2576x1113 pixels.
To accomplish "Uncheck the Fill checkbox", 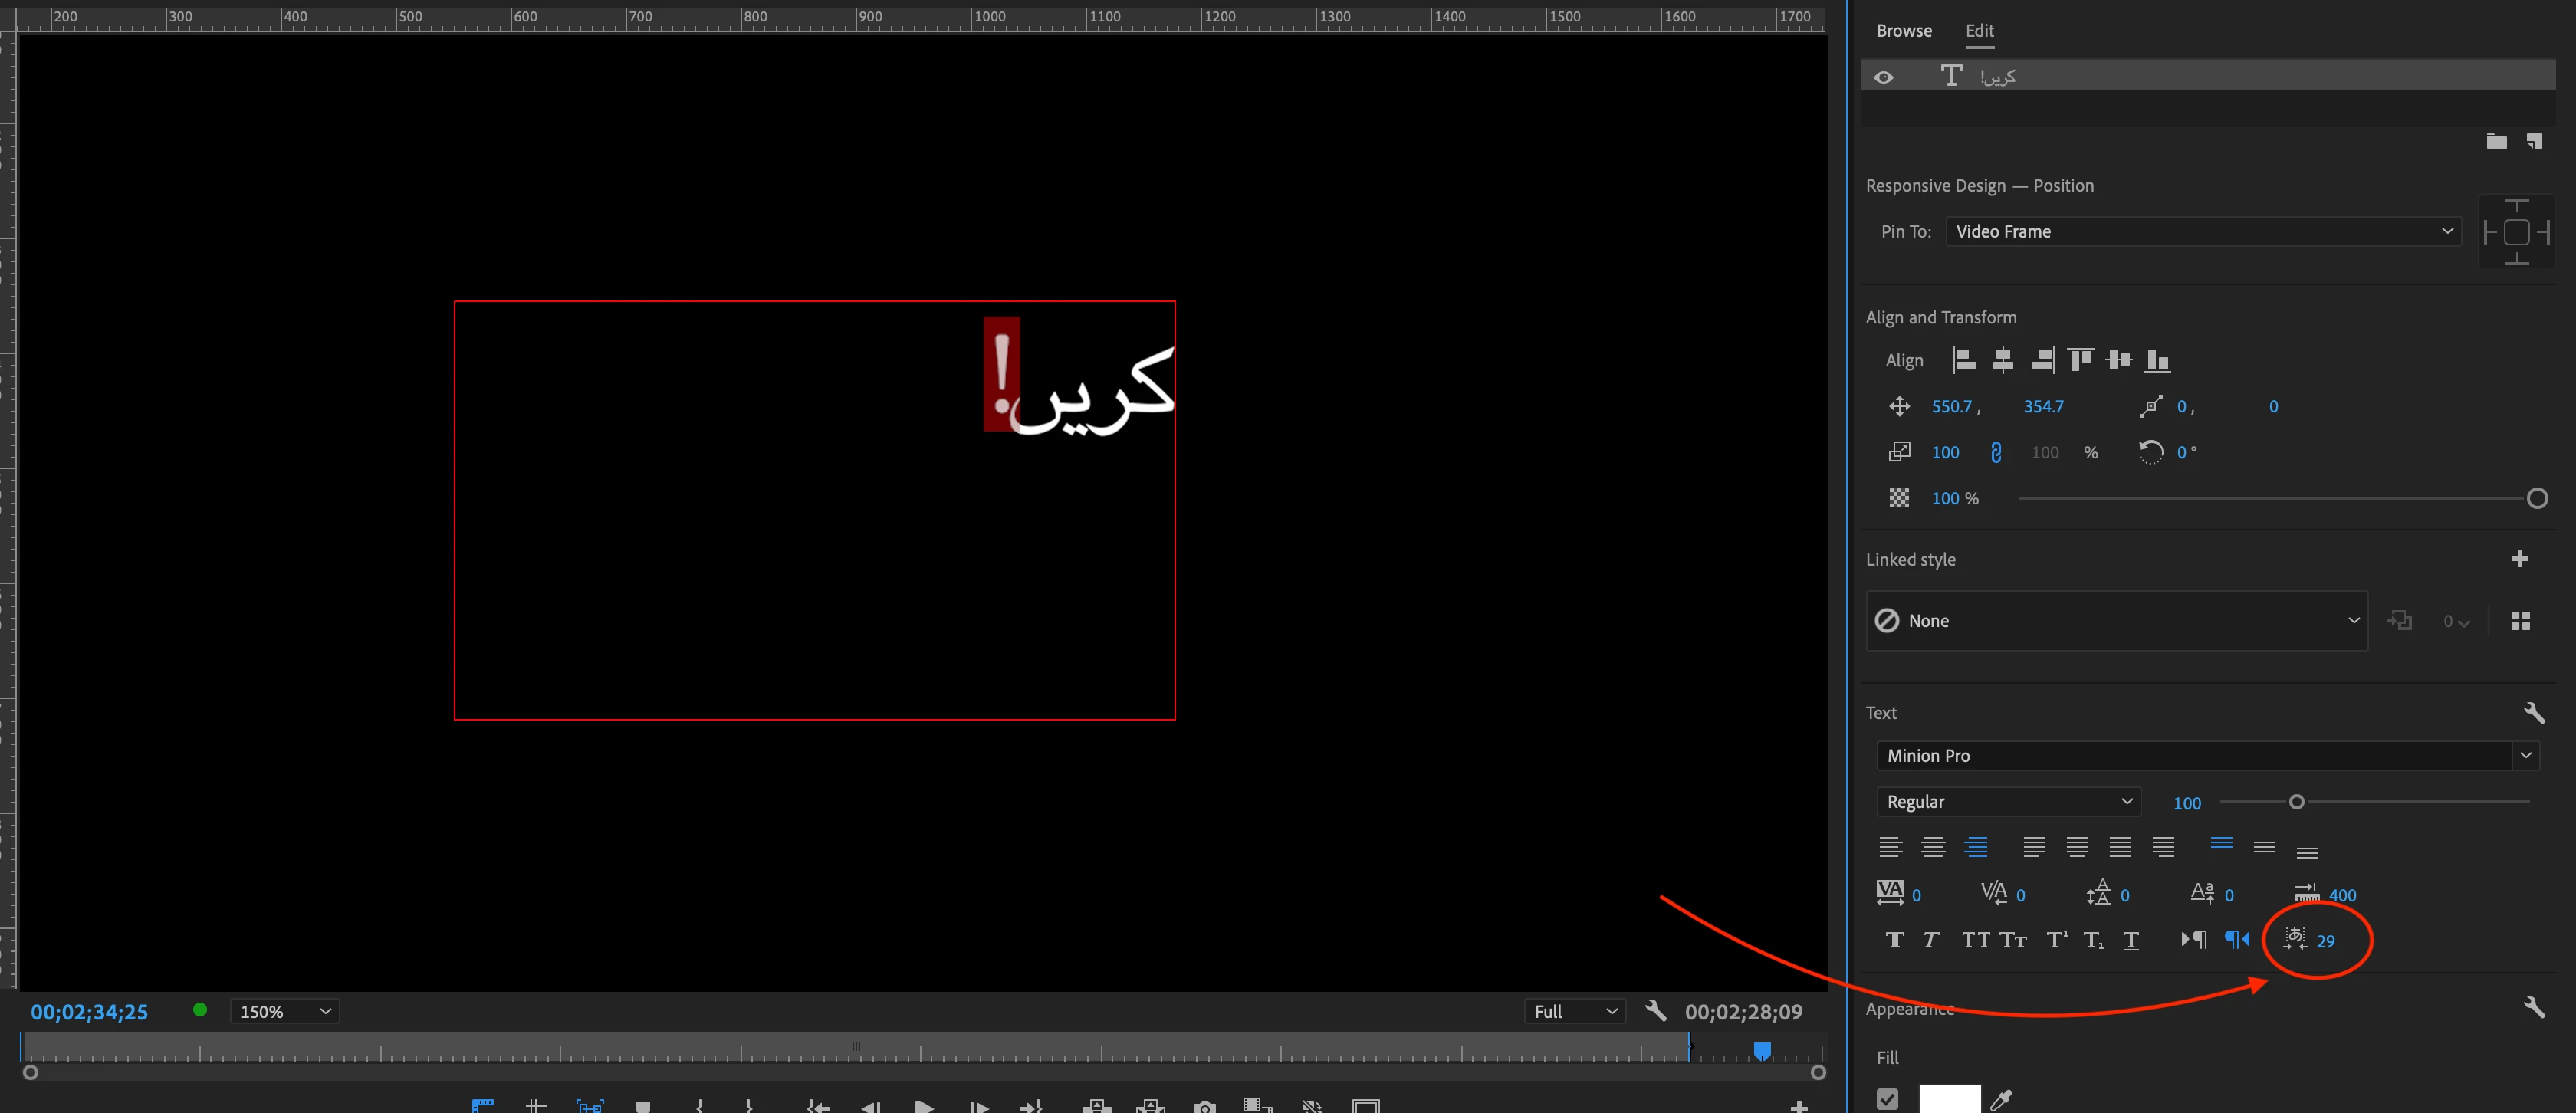I will coord(1887,1099).
